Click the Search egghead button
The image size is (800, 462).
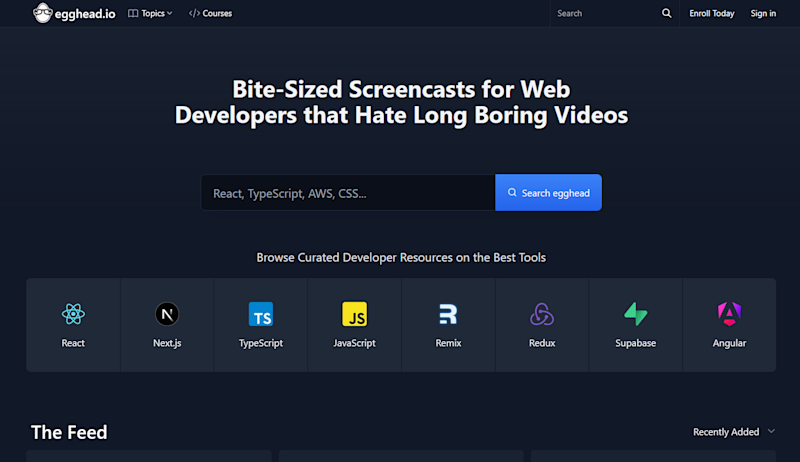(x=548, y=193)
